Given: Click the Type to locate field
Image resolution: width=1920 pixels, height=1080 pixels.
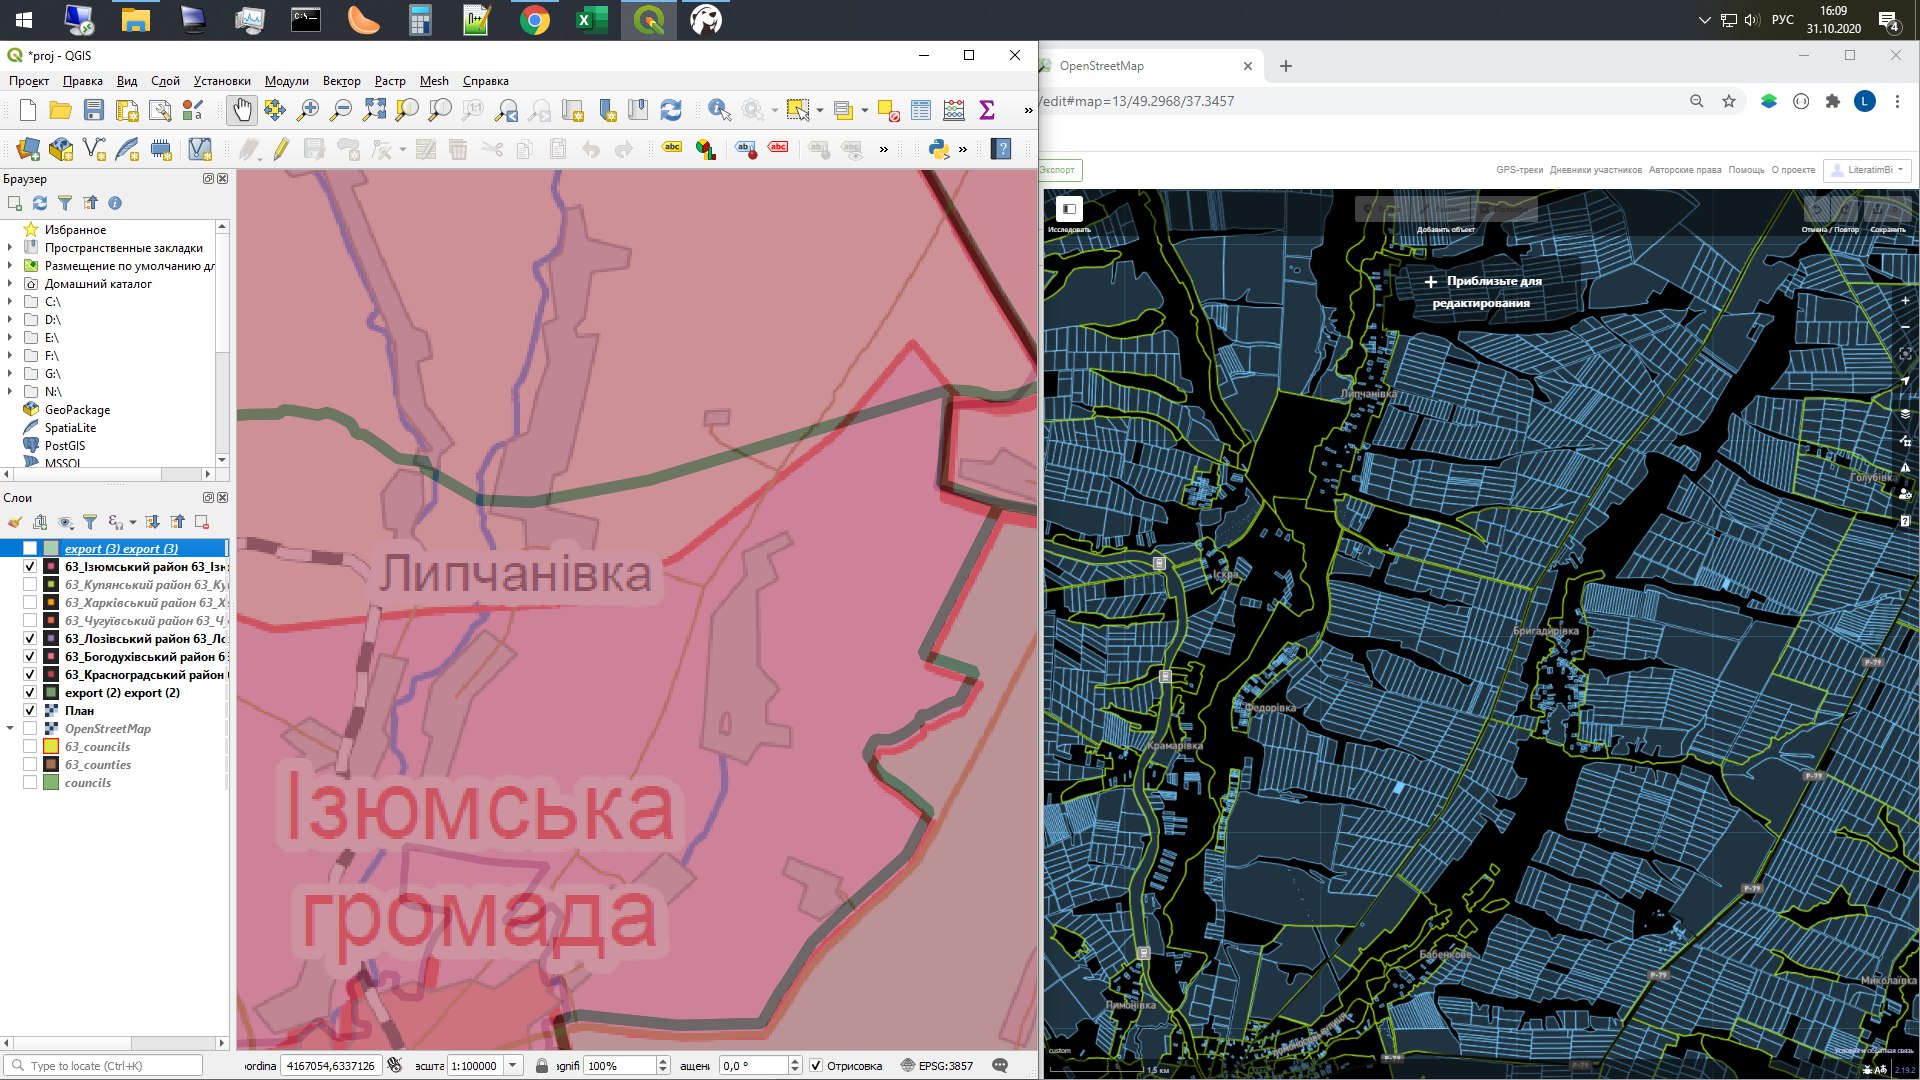Looking at the screenshot, I should click(103, 1065).
